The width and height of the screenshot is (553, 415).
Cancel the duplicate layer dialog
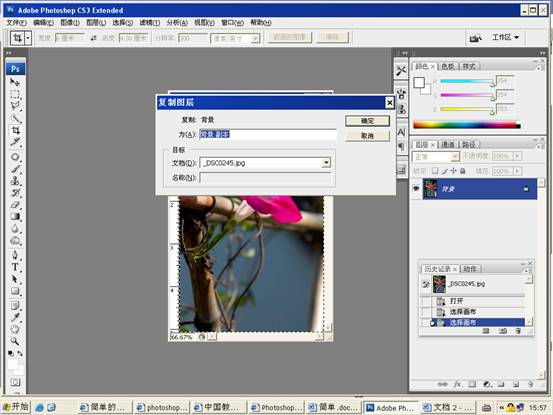[367, 136]
